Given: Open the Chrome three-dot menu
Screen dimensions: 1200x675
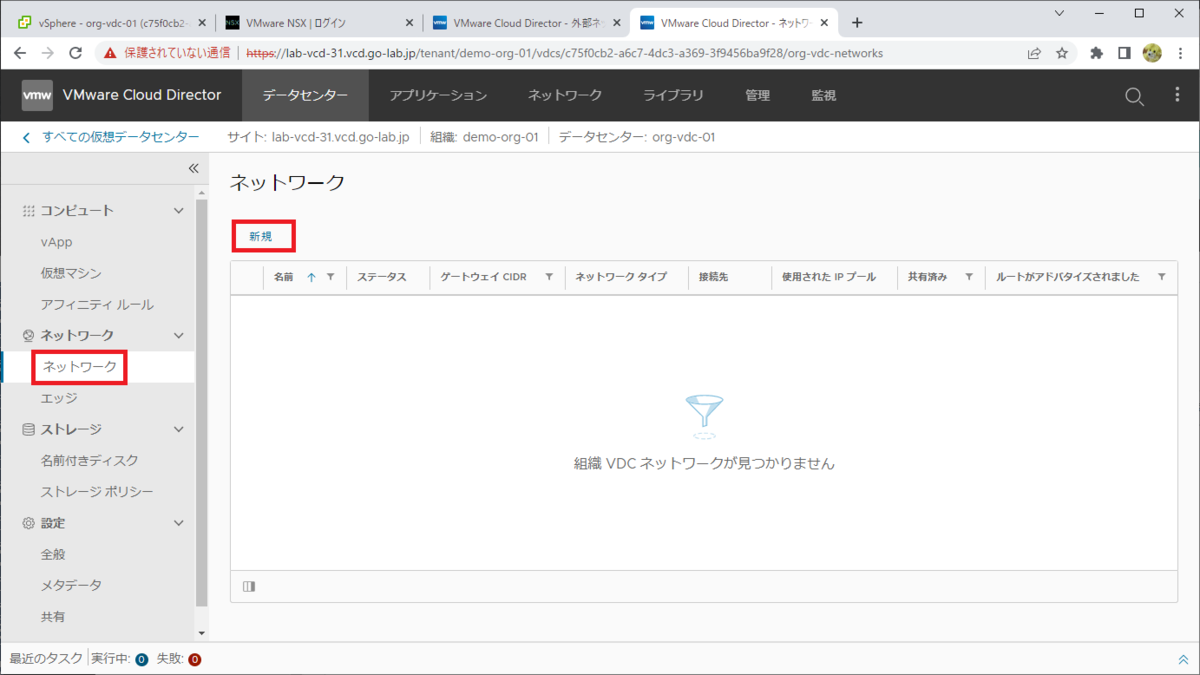Looking at the screenshot, I should point(1180,53).
